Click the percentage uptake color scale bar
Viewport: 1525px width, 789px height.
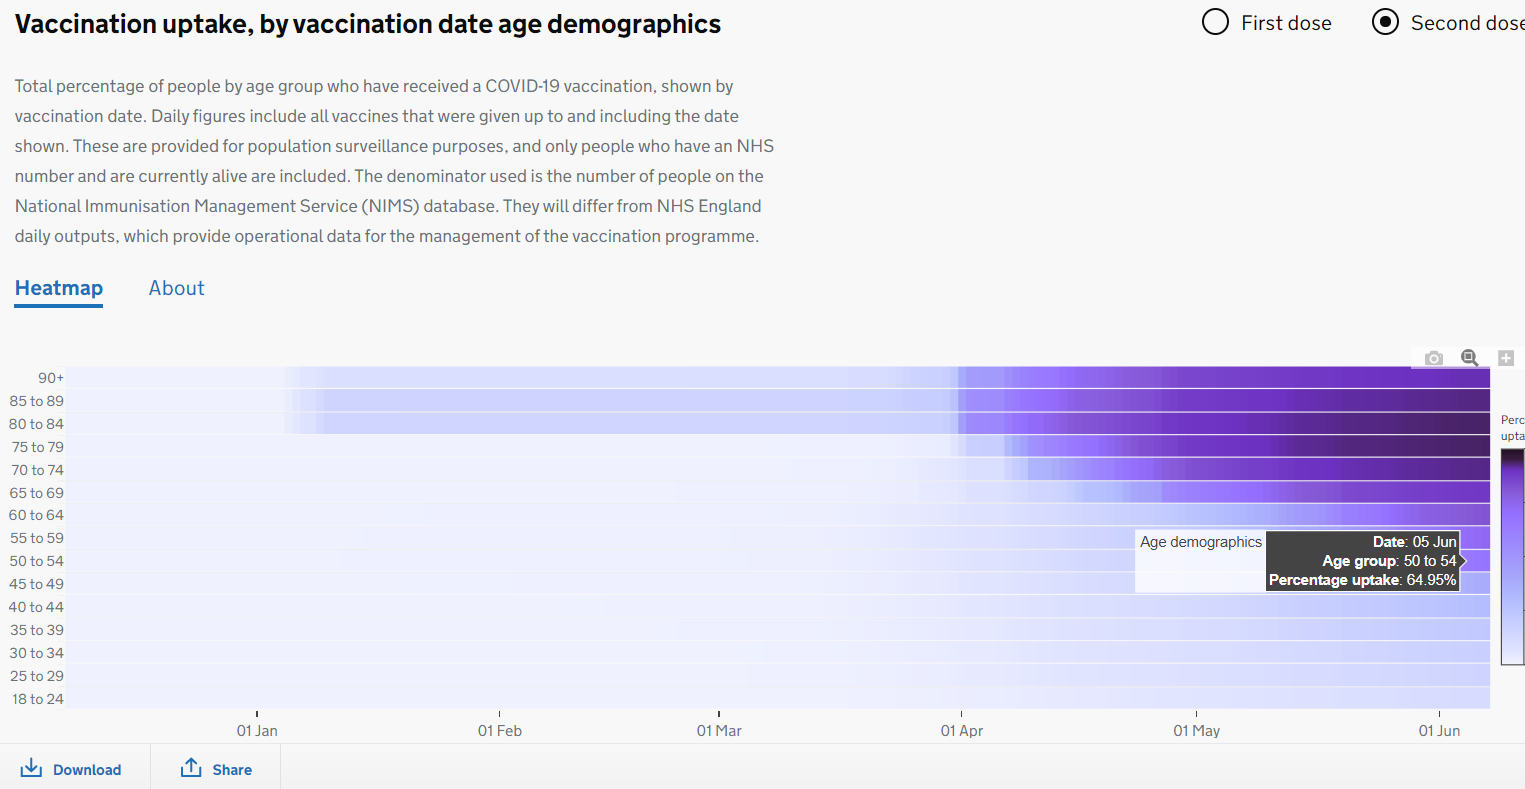pyautogui.click(x=1512, y=556)
